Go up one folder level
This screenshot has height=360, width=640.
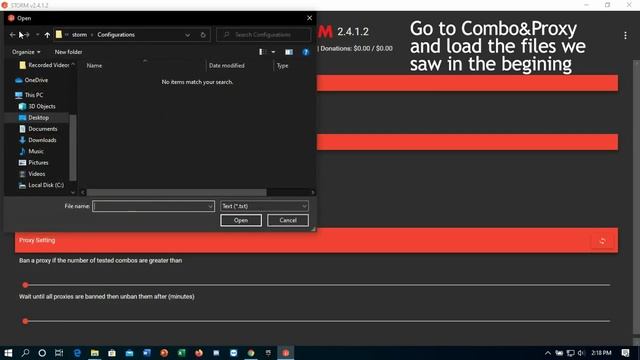tap(47, 35)
